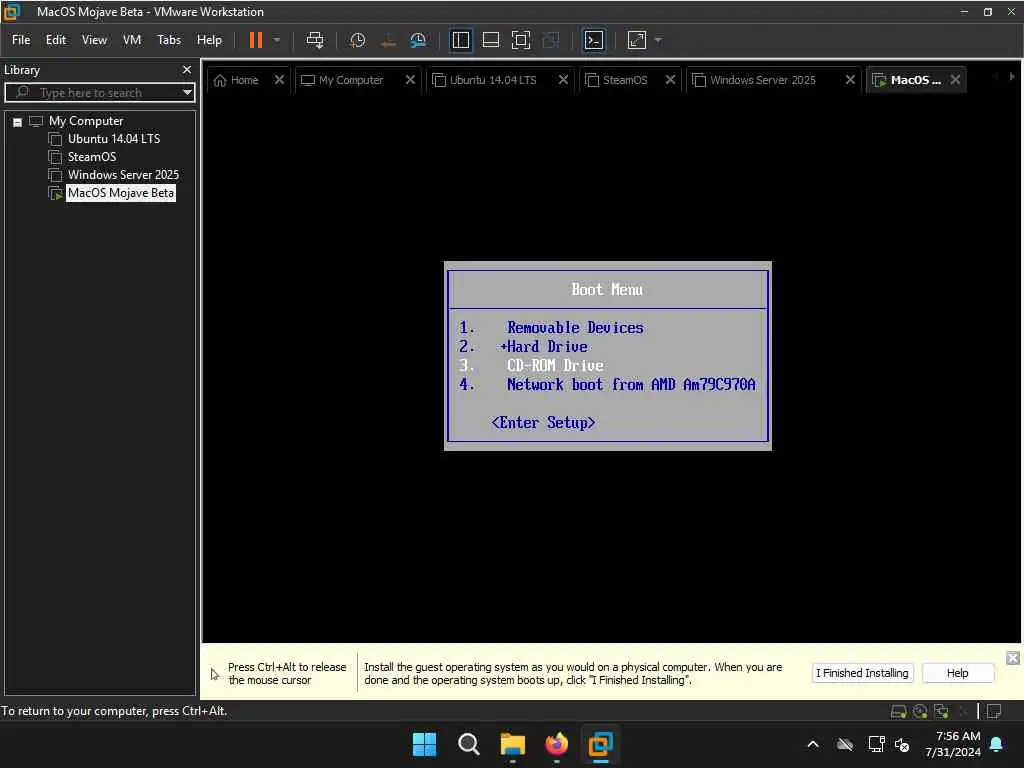This screenshot has width=1024, height=768.
Task: Choose CD-ROM Drive in the Boot Menu
Action: click(556, 365)
